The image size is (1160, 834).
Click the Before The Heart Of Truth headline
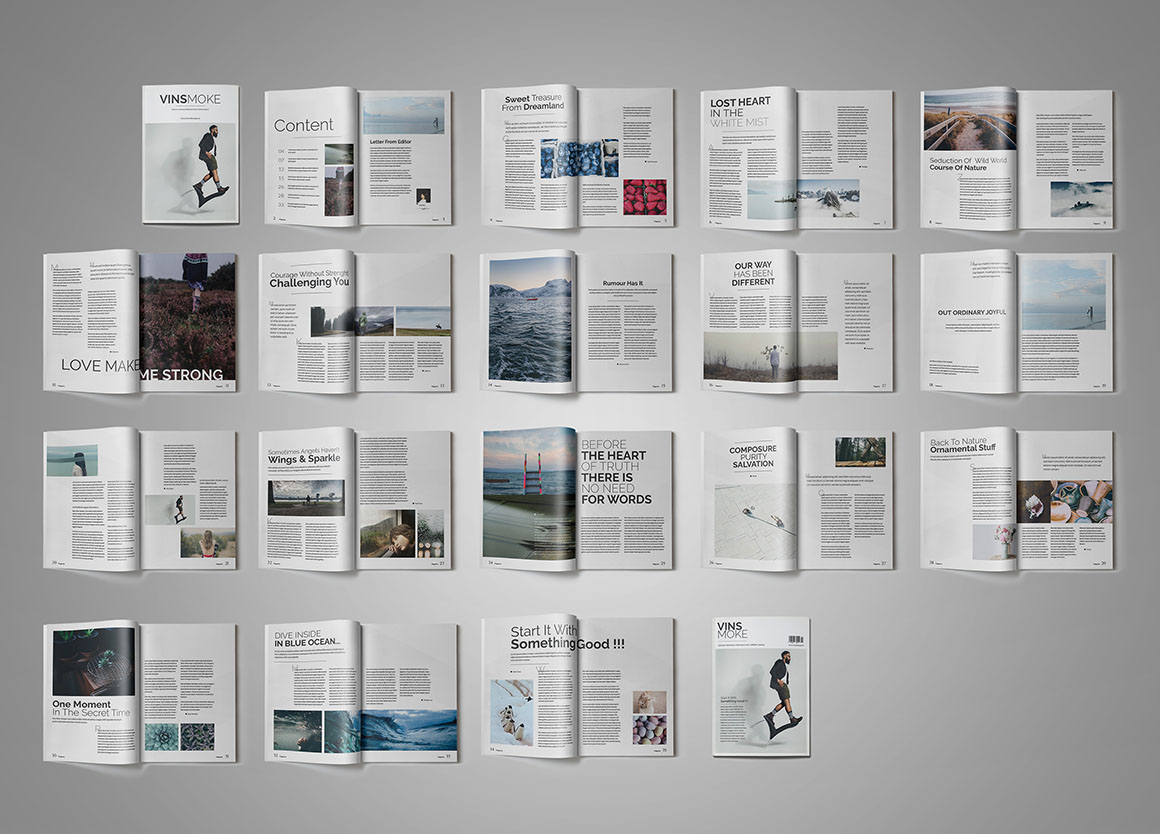616,471
